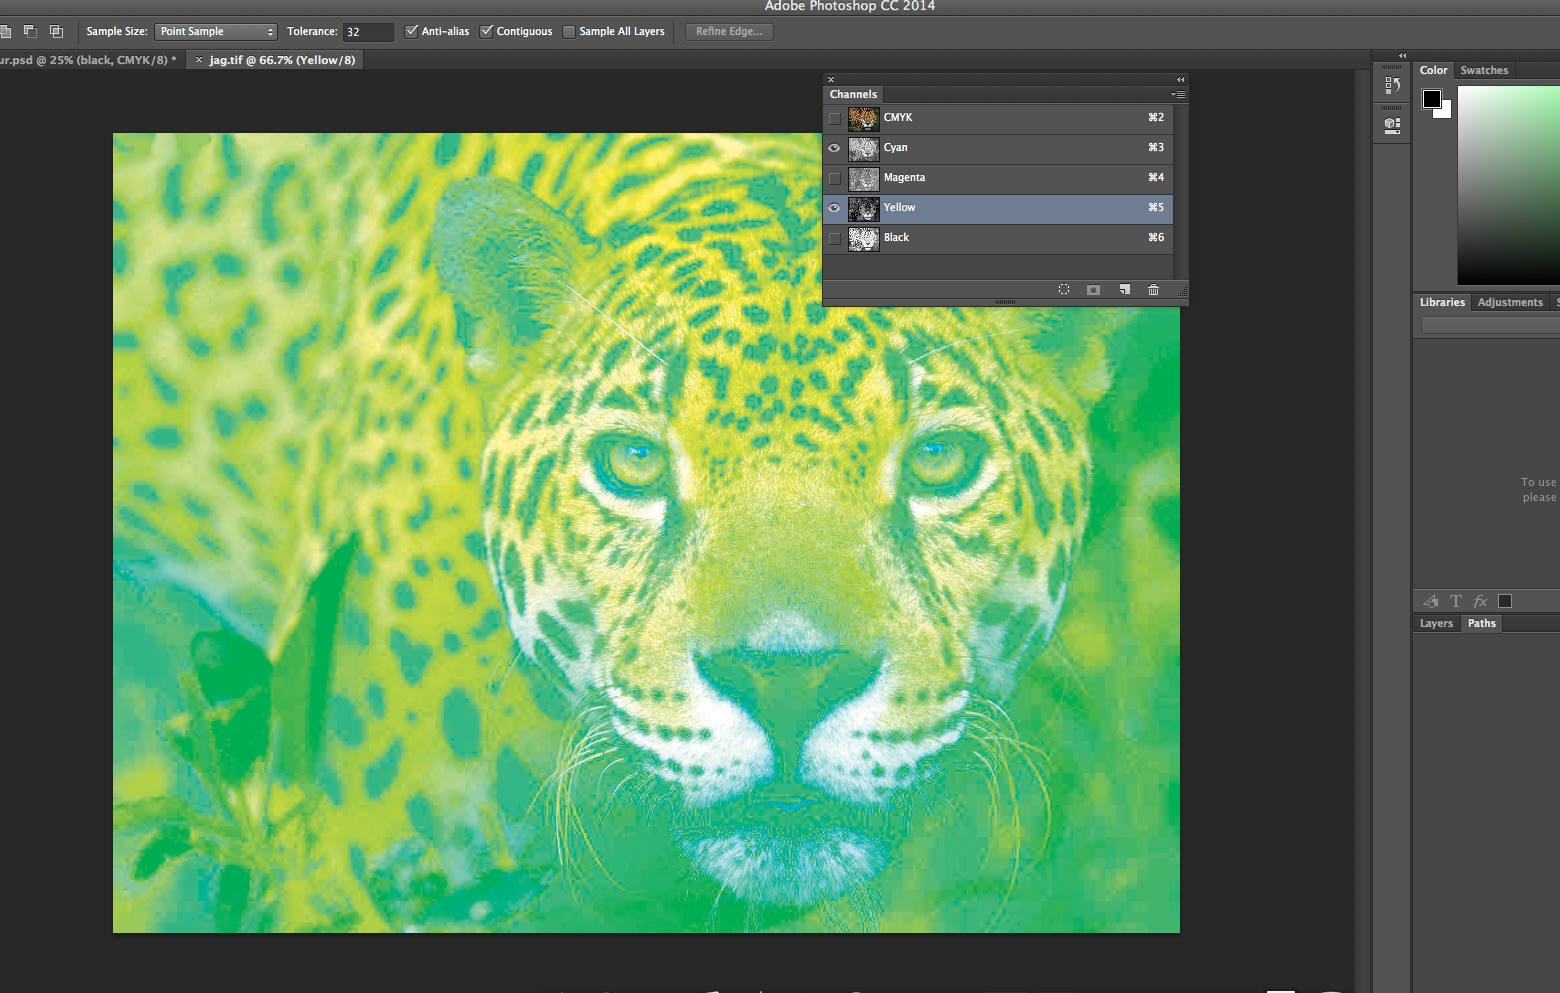Toggle visibility of the Magenta channel
This screenshot has width=1560, height=993.
[x=834, y=178]
